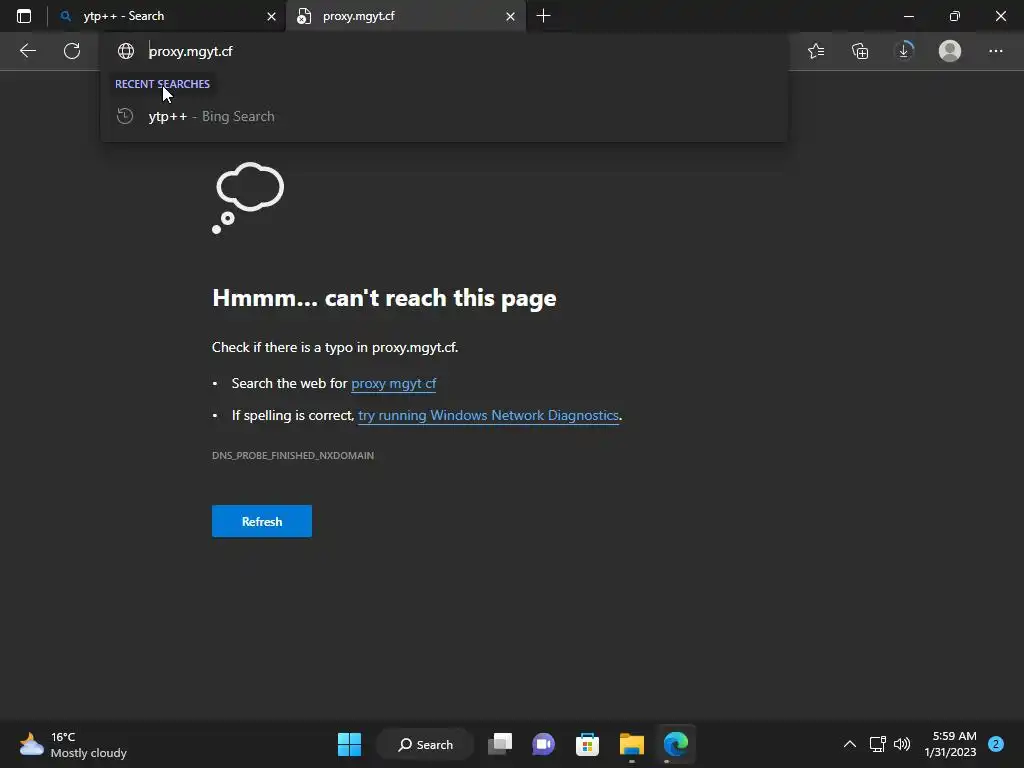Choose the ytp++ Bing Search suggestion
Viewport: 1024px width, 768px height.
tap(444, 116)
